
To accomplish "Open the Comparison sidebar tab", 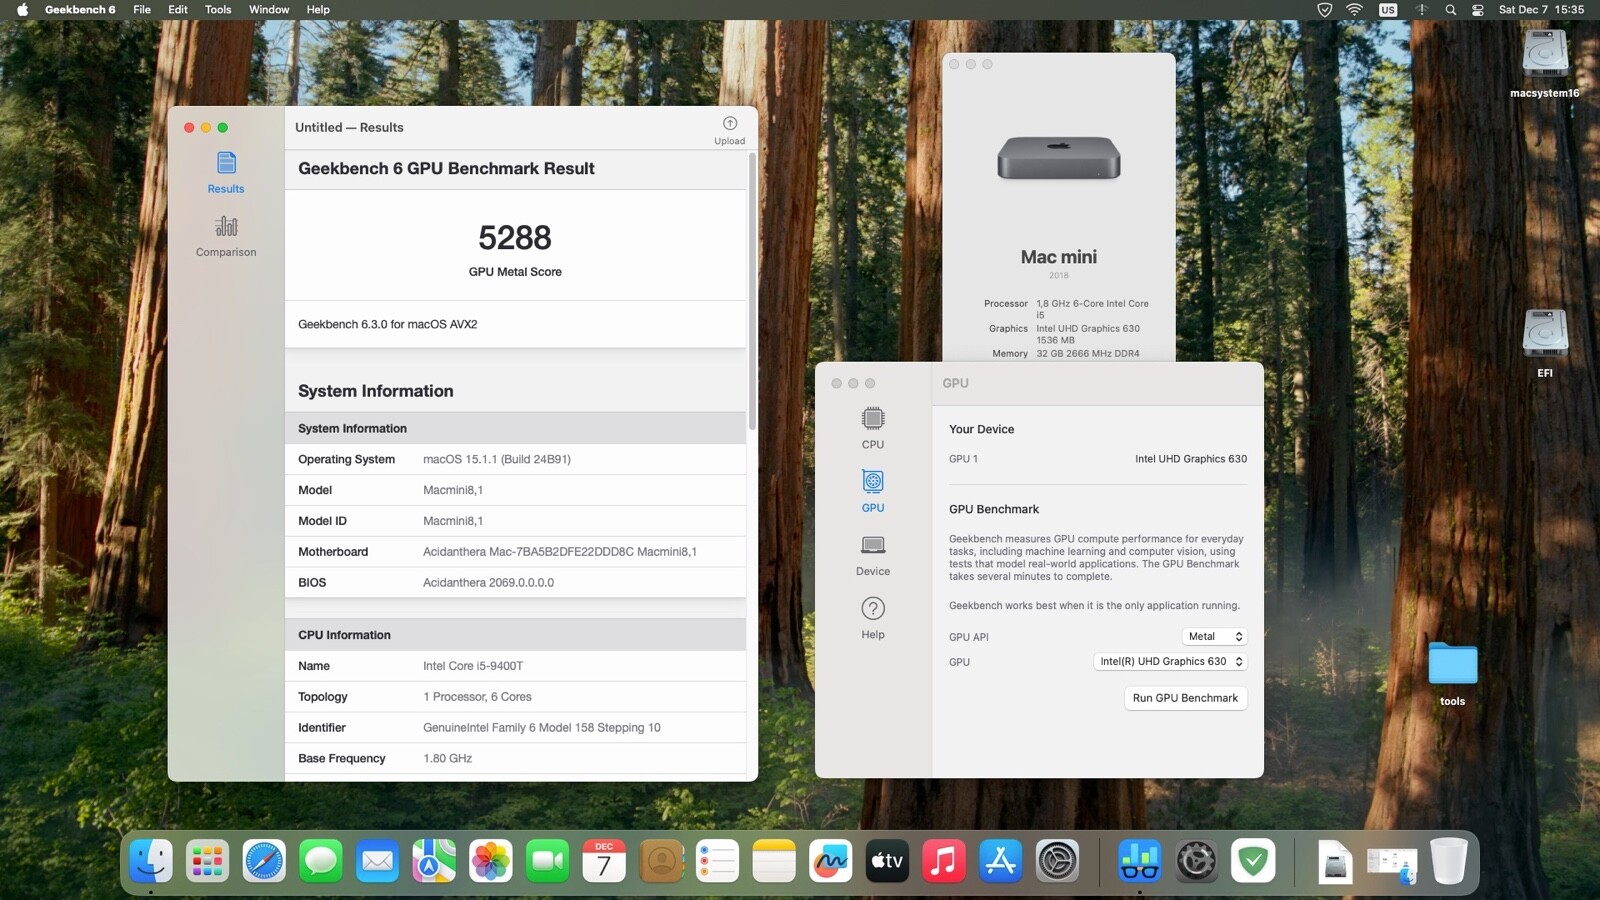I will tap(226, 236).
